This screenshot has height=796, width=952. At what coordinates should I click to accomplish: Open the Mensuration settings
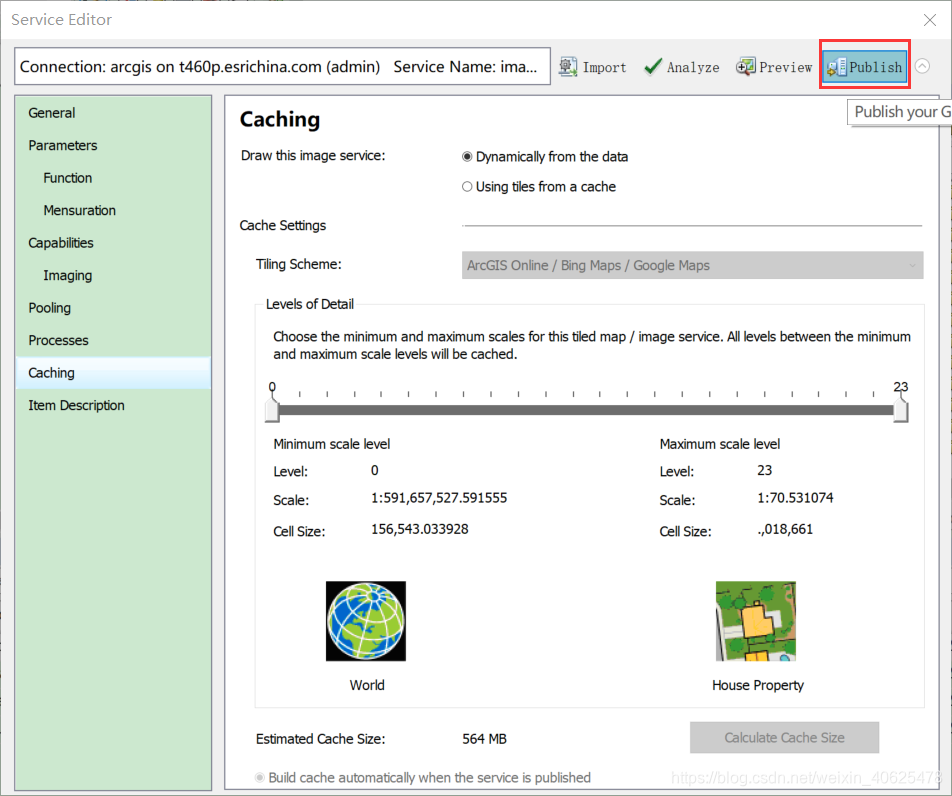point(113,210)
